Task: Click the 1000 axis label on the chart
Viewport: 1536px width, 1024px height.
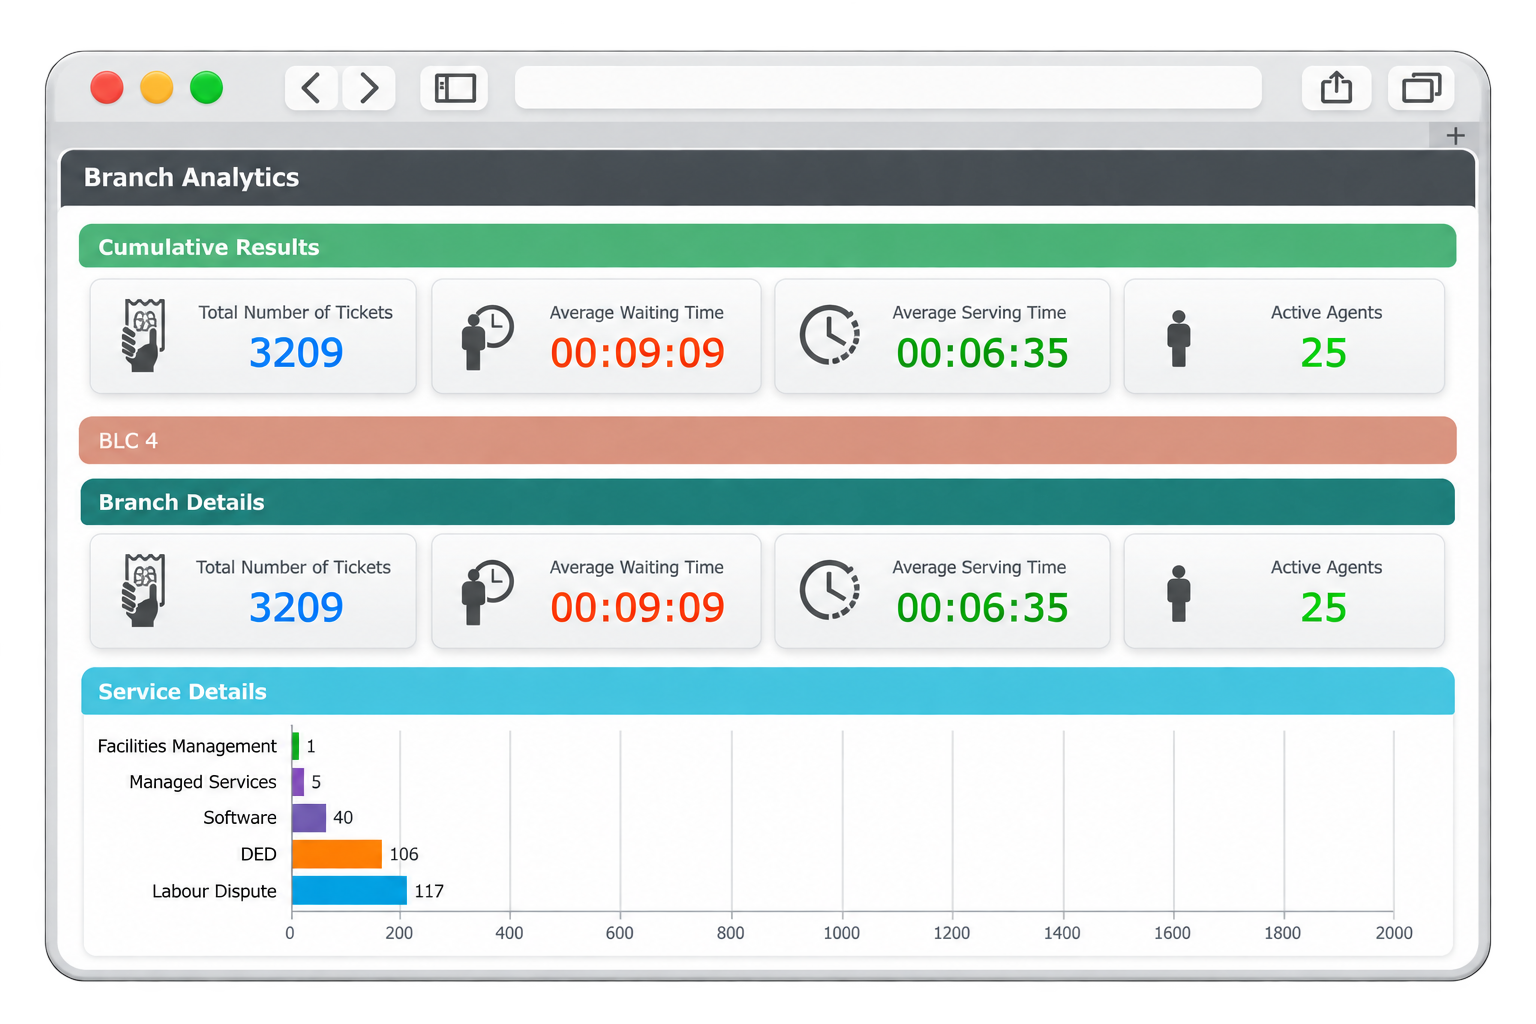Action: (841, 933)
